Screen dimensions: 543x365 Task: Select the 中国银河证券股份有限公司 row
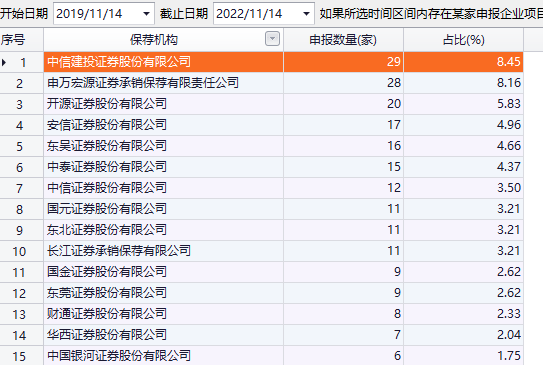click(x=261, y=356)
